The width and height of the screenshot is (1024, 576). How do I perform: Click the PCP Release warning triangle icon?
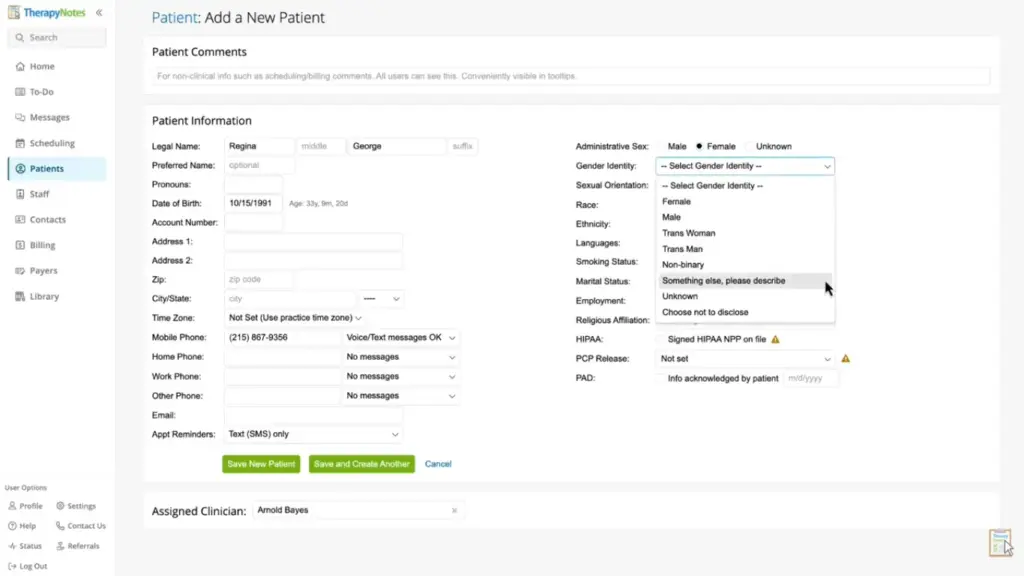pos(846,359)
